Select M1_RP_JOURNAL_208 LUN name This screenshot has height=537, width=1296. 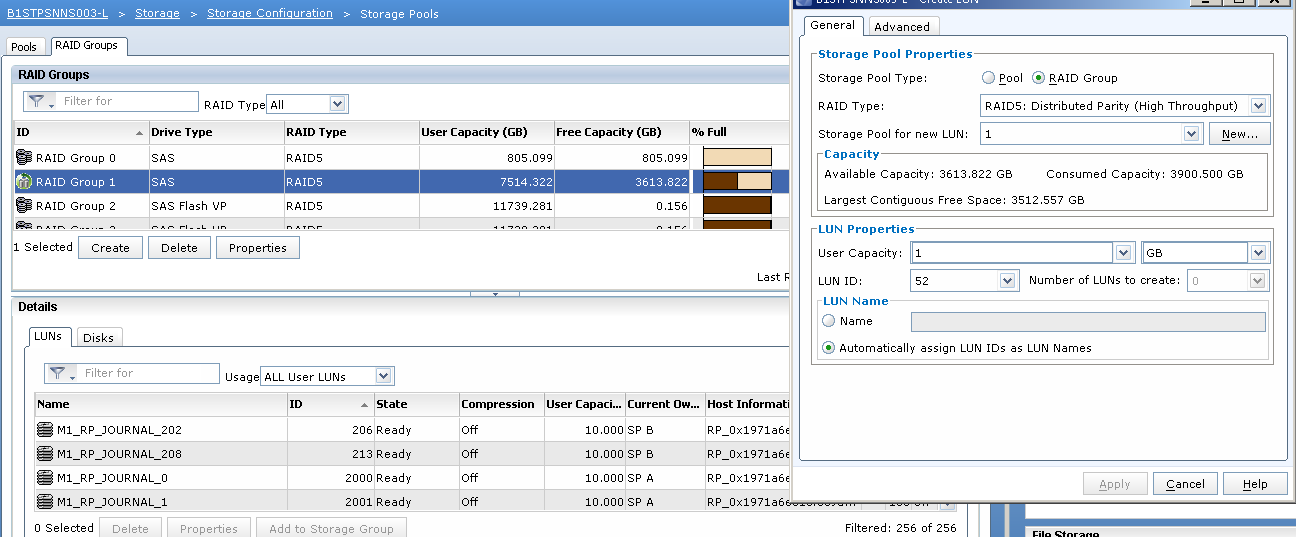[x=119, y=454]
